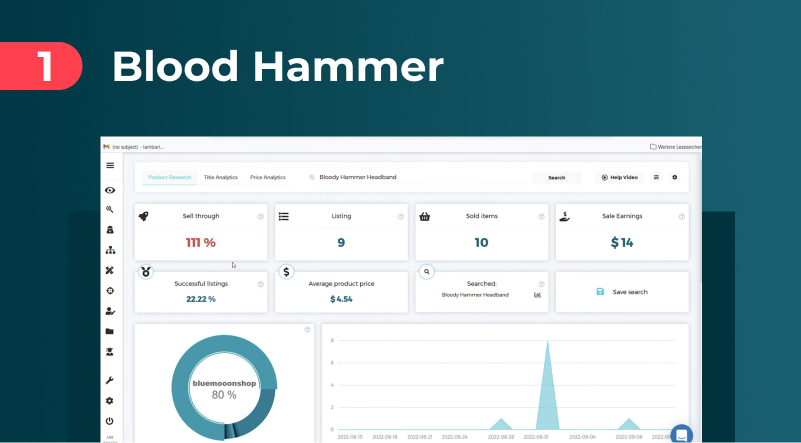Switch to the Price Analytics tab
This screenshot has height=443, width=801.
pyautogui.click(x=268, y=177)
